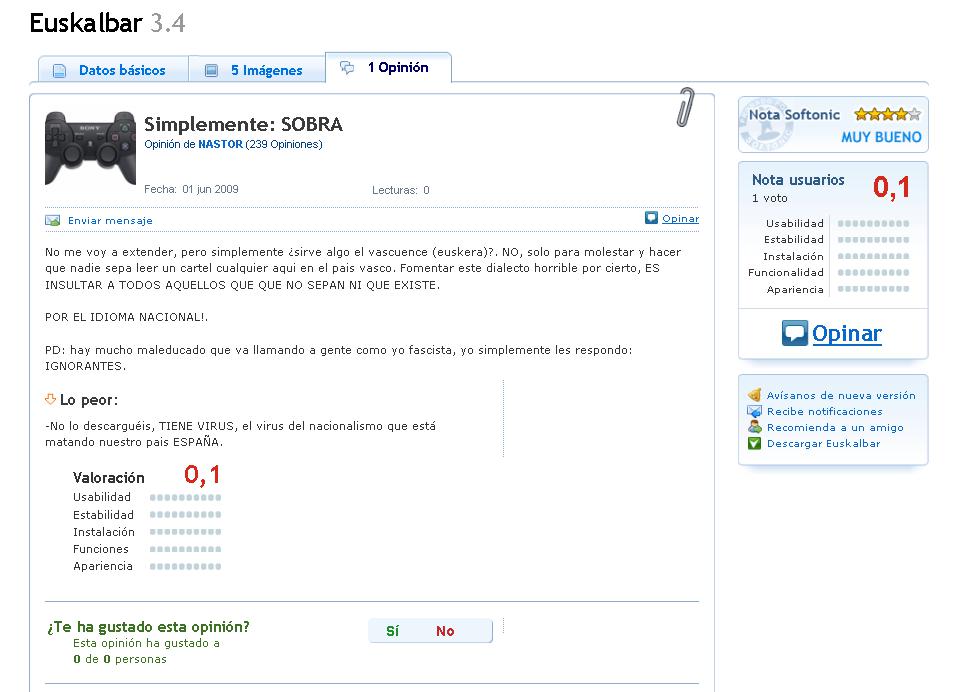
Task: Click the small Opinar speech bubble icon
Action: [x=651, y=217]
